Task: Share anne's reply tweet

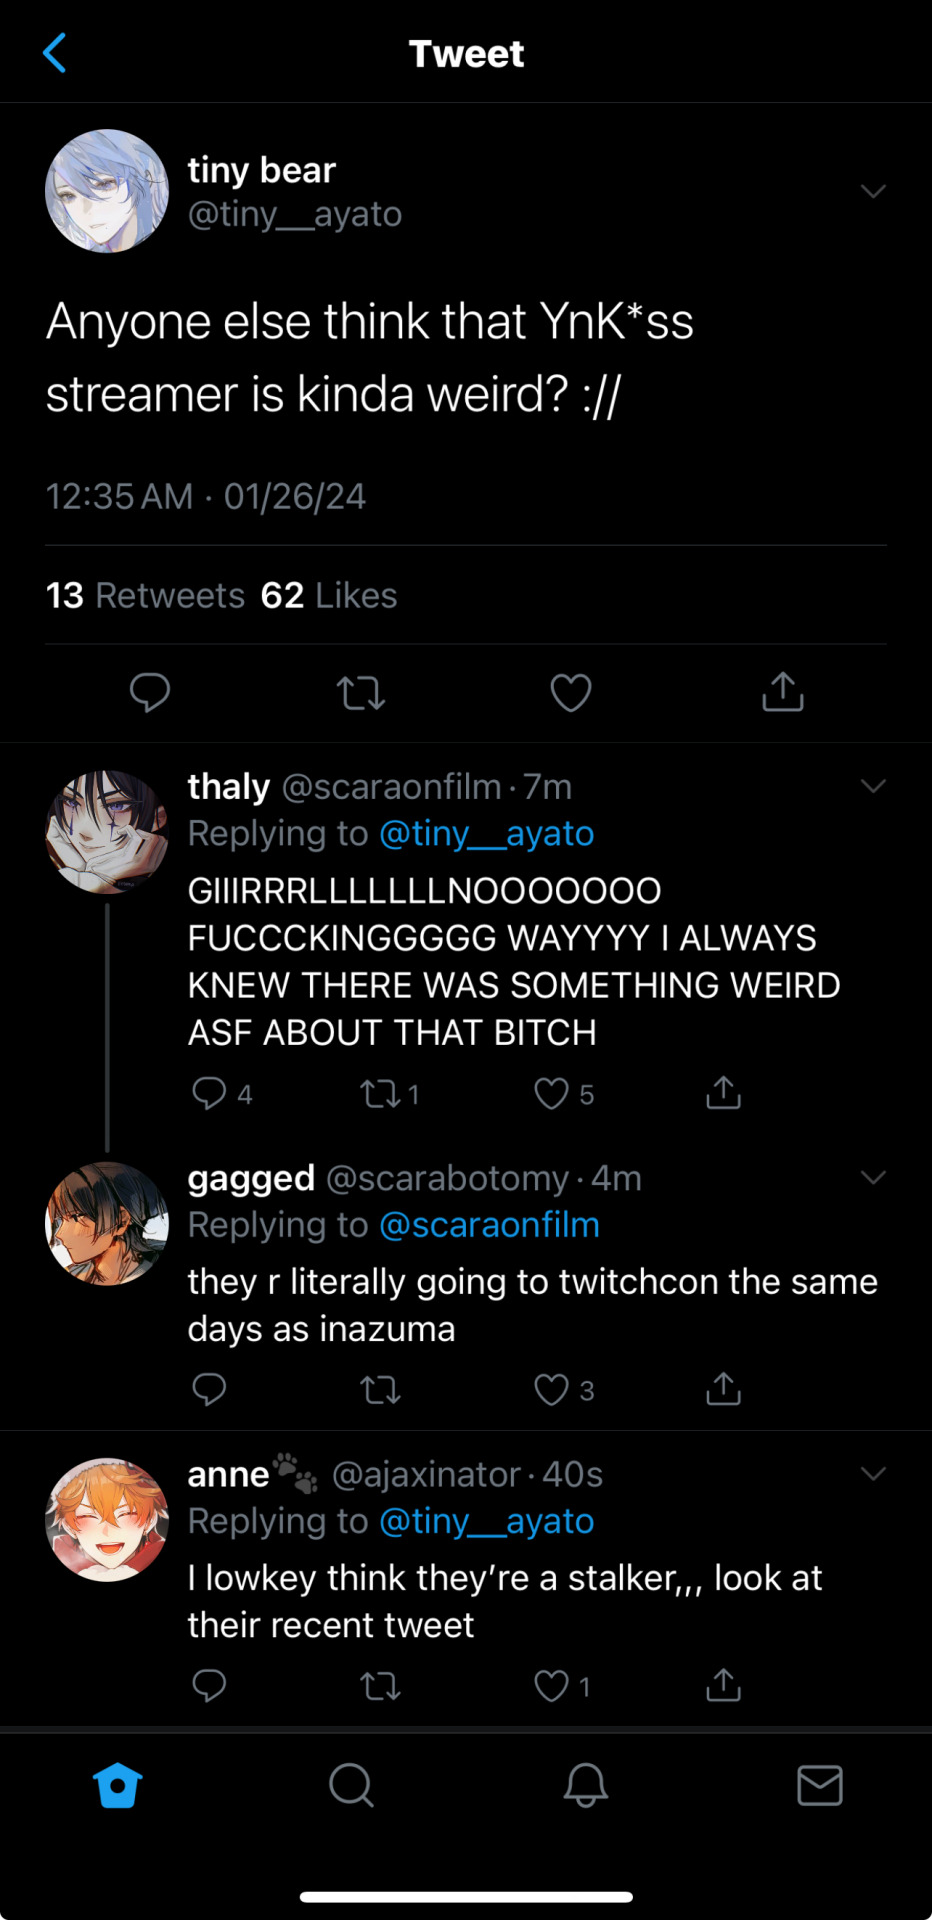Action: point(723,1686)
